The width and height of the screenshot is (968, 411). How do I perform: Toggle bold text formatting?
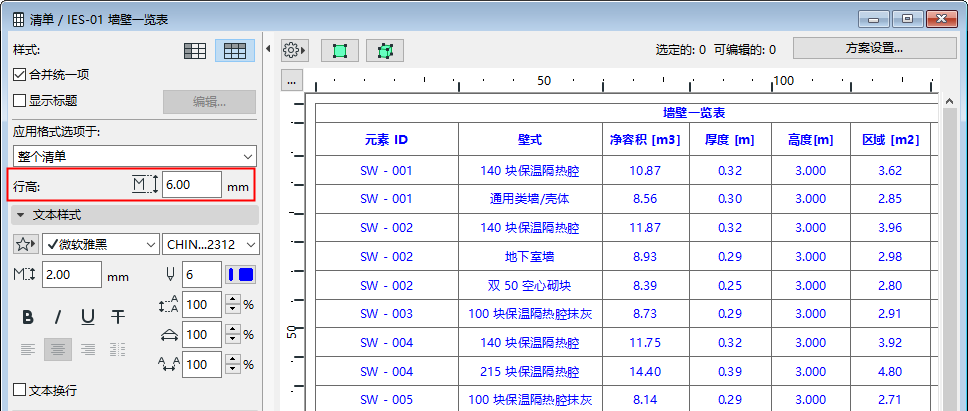coord(28,317)
